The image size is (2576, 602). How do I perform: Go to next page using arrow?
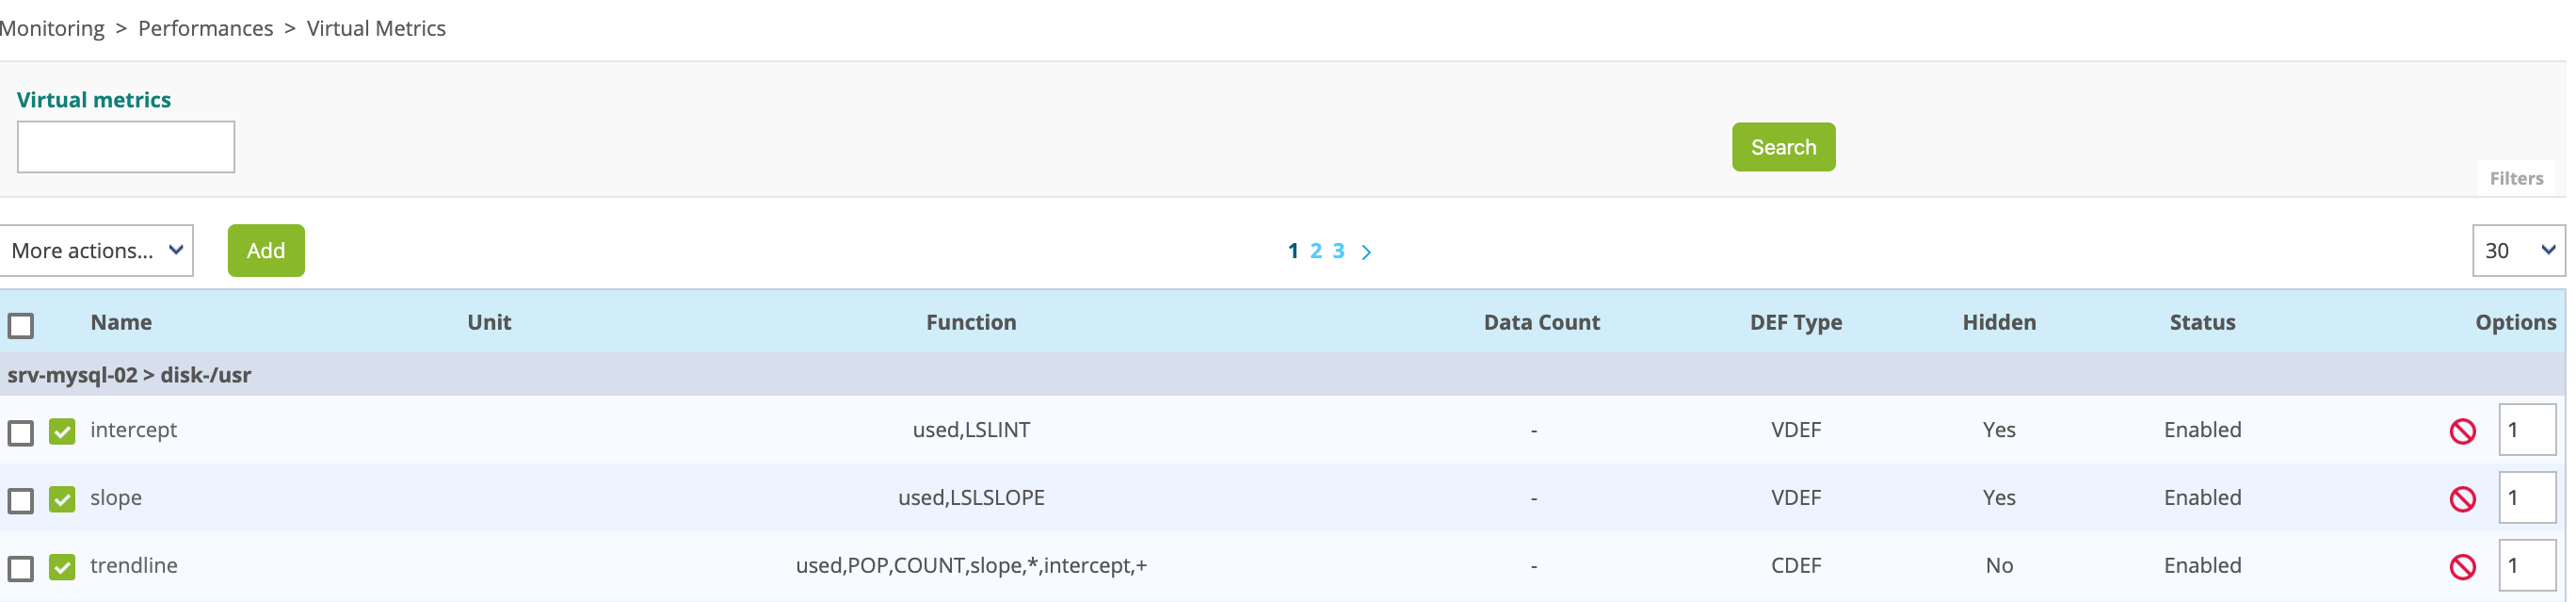[1366, 252]
